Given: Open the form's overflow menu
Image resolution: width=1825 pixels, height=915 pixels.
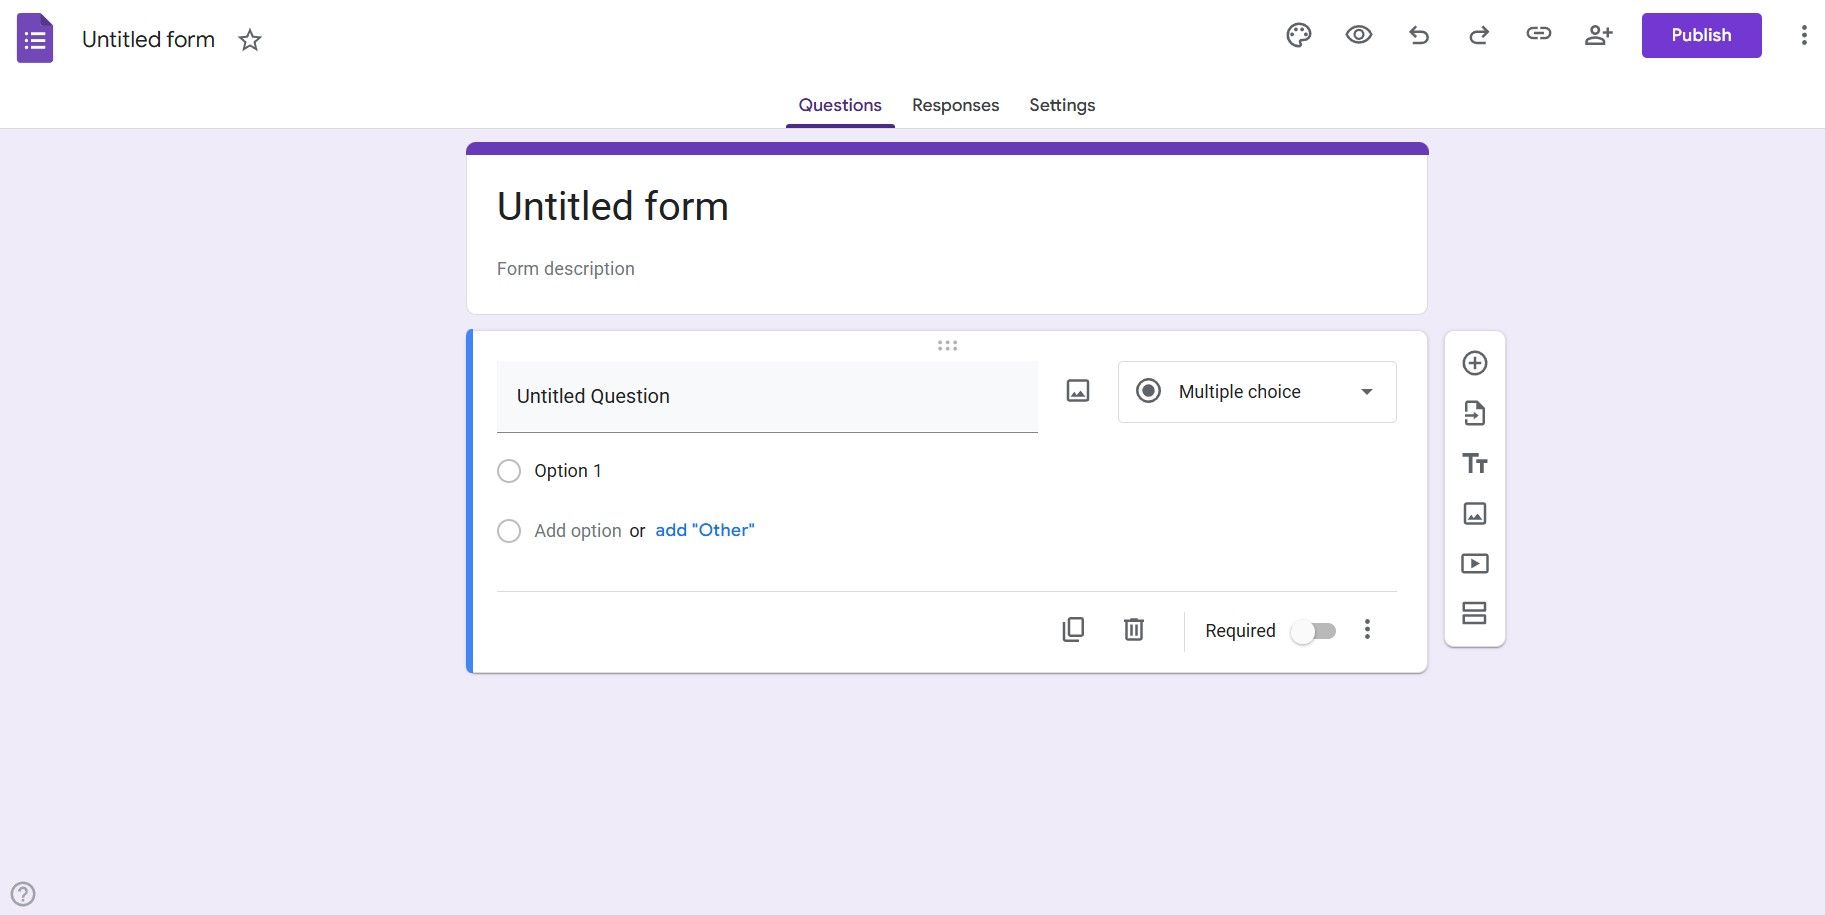Looking at the screenshot, I should [1804, 34].
